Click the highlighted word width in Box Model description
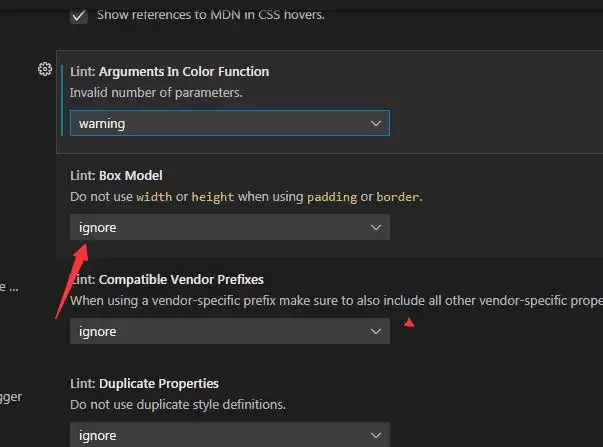This screenshot has height=447, width=603. point(154,197)
